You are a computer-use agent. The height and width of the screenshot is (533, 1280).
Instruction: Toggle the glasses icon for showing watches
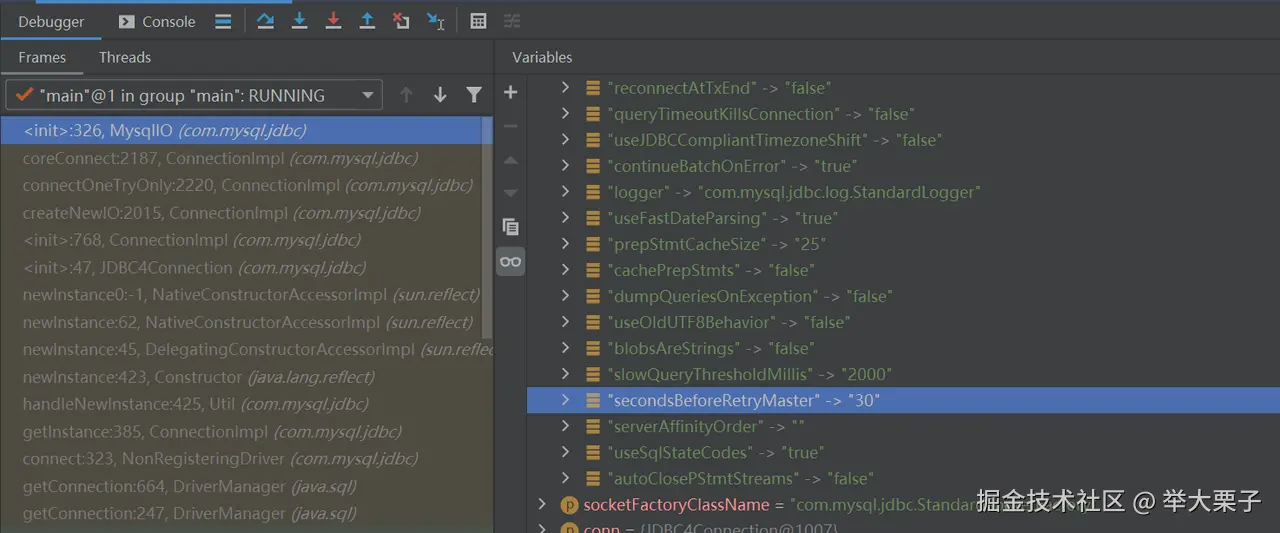(510, 262)
